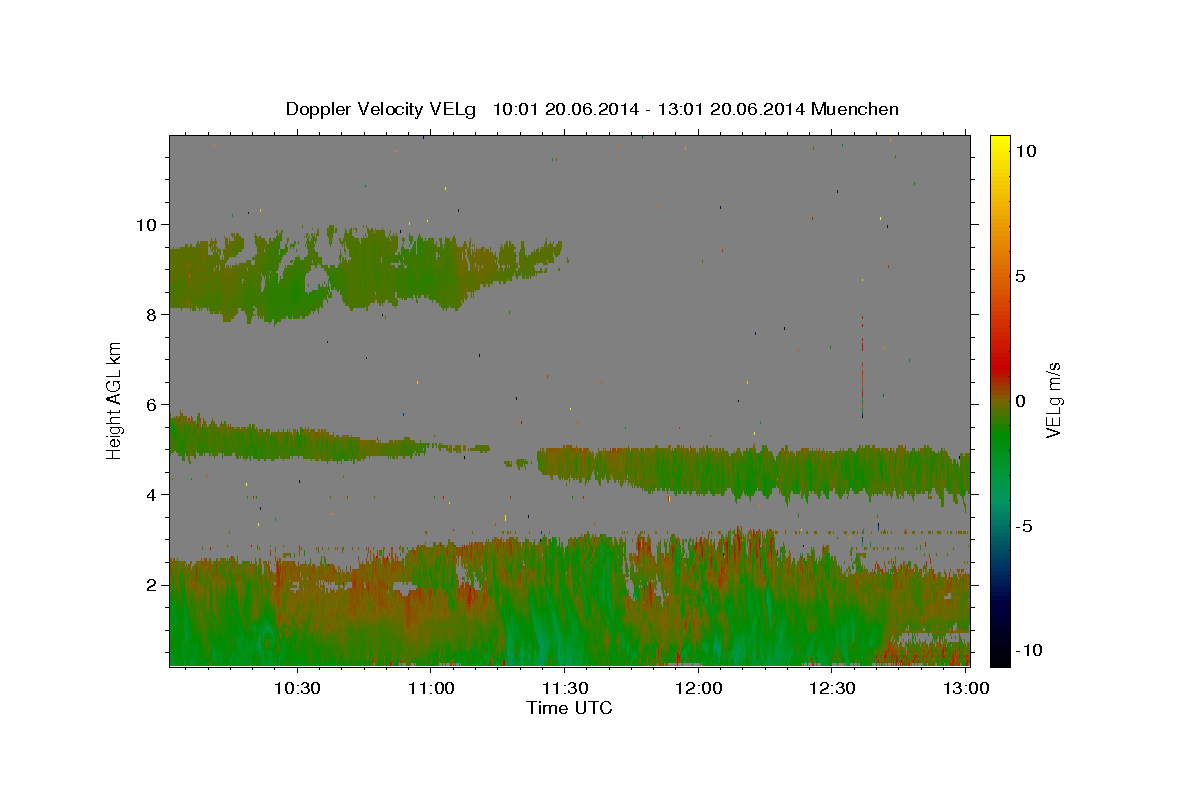
Task: Click the 12:00 time tick label
Action: pos(698,688)
